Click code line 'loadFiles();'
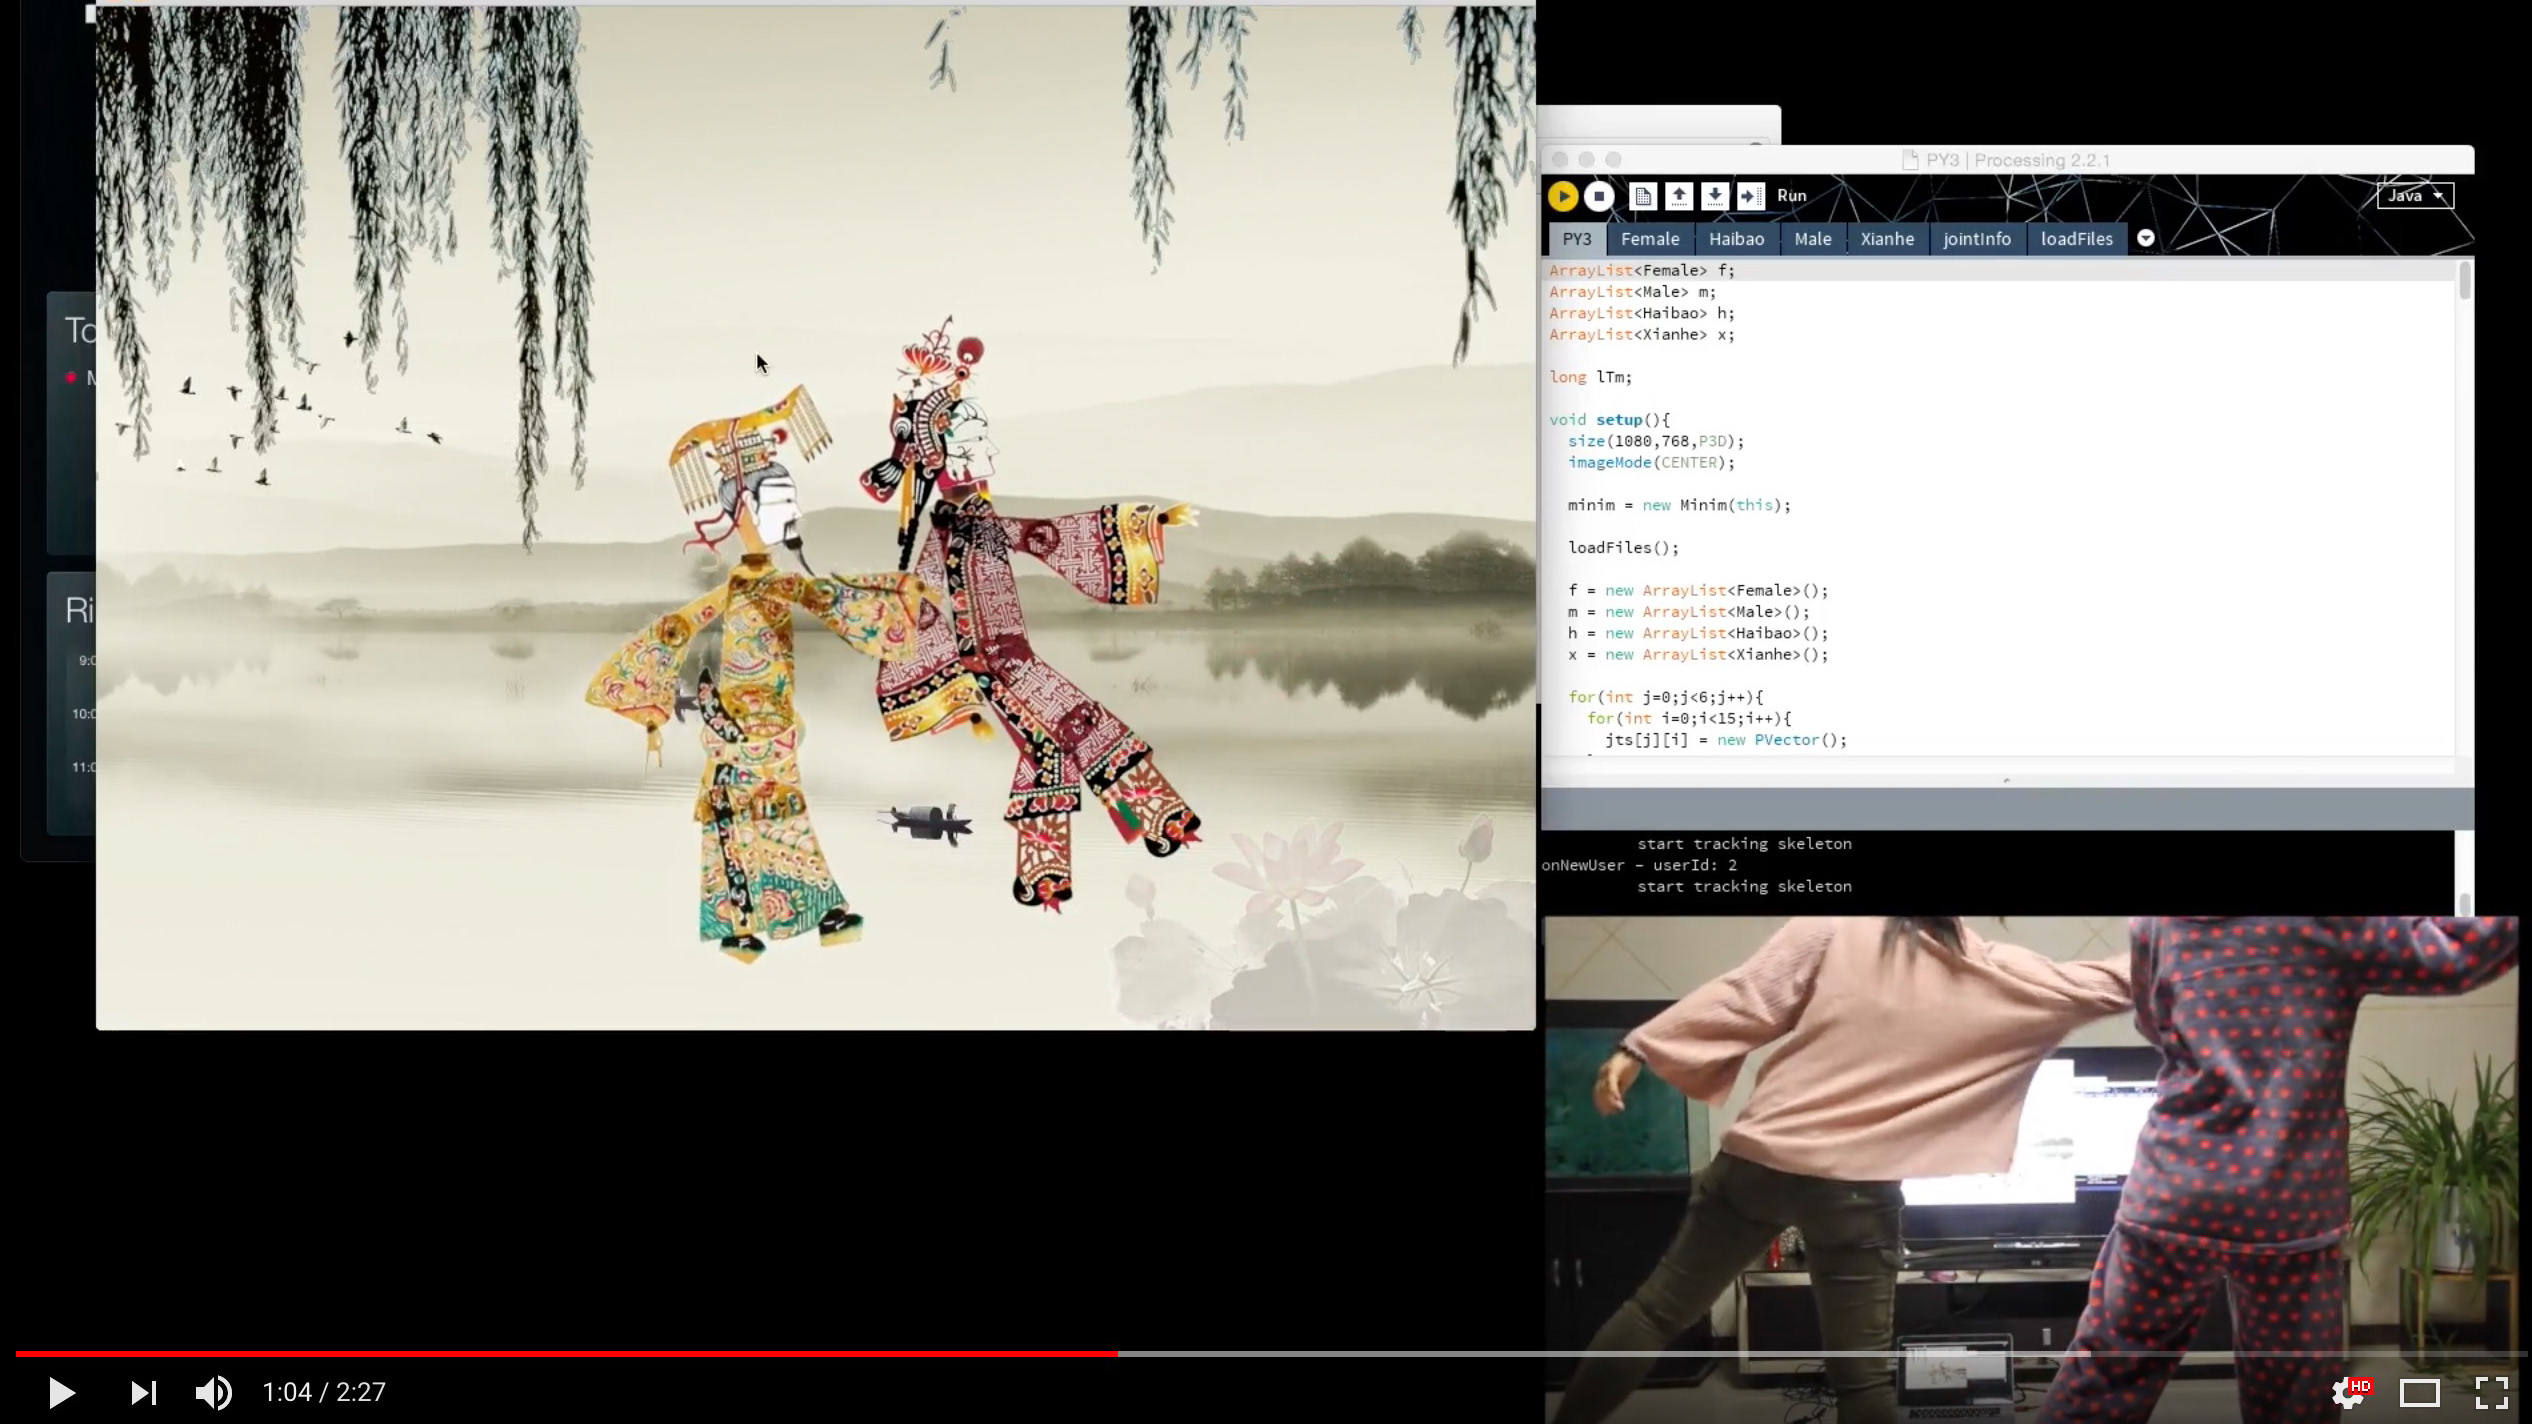 [1623, 548]
